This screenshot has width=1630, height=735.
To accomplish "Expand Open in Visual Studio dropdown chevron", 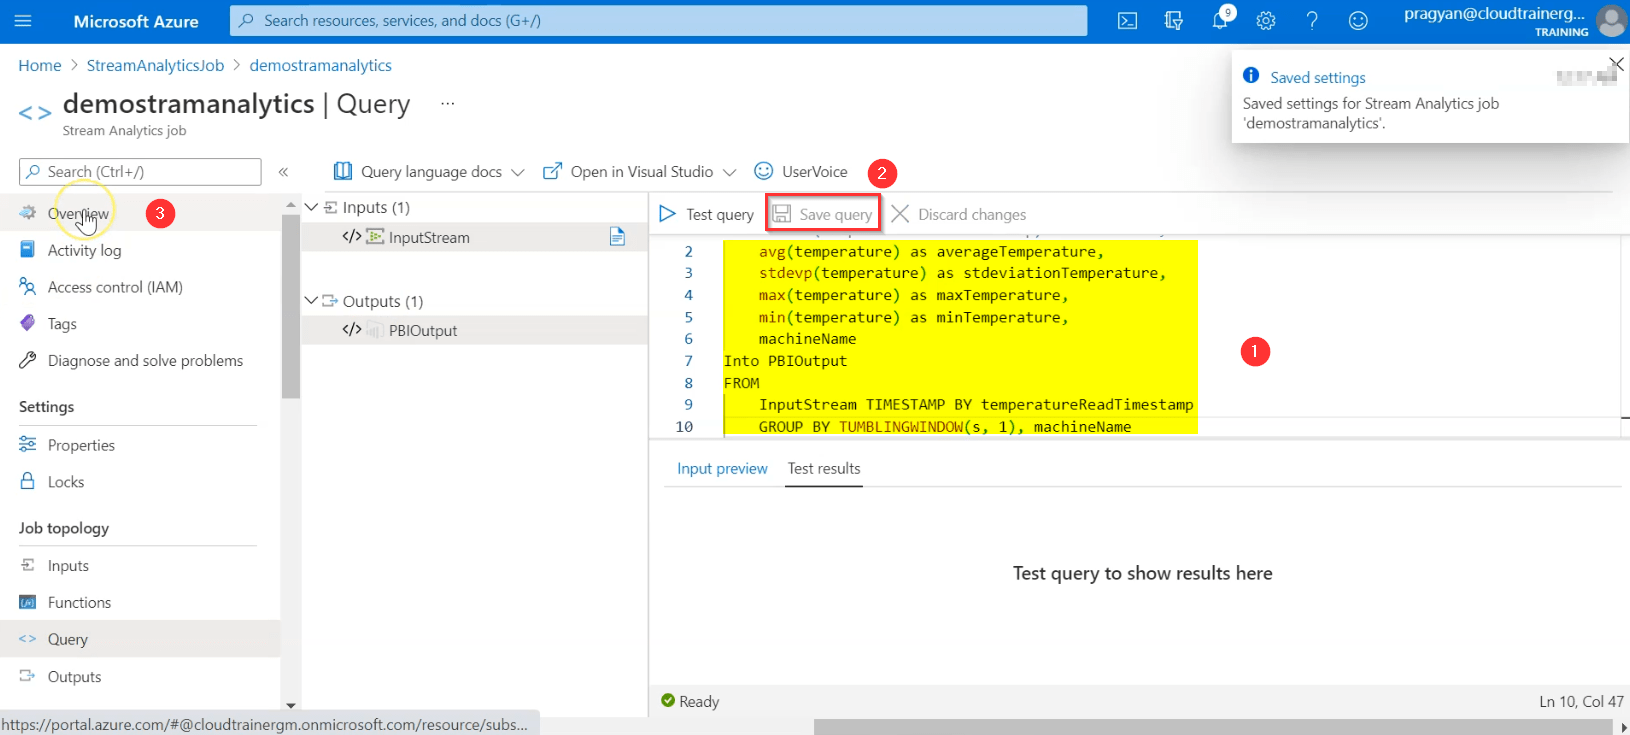I will (x=729, y=172).
